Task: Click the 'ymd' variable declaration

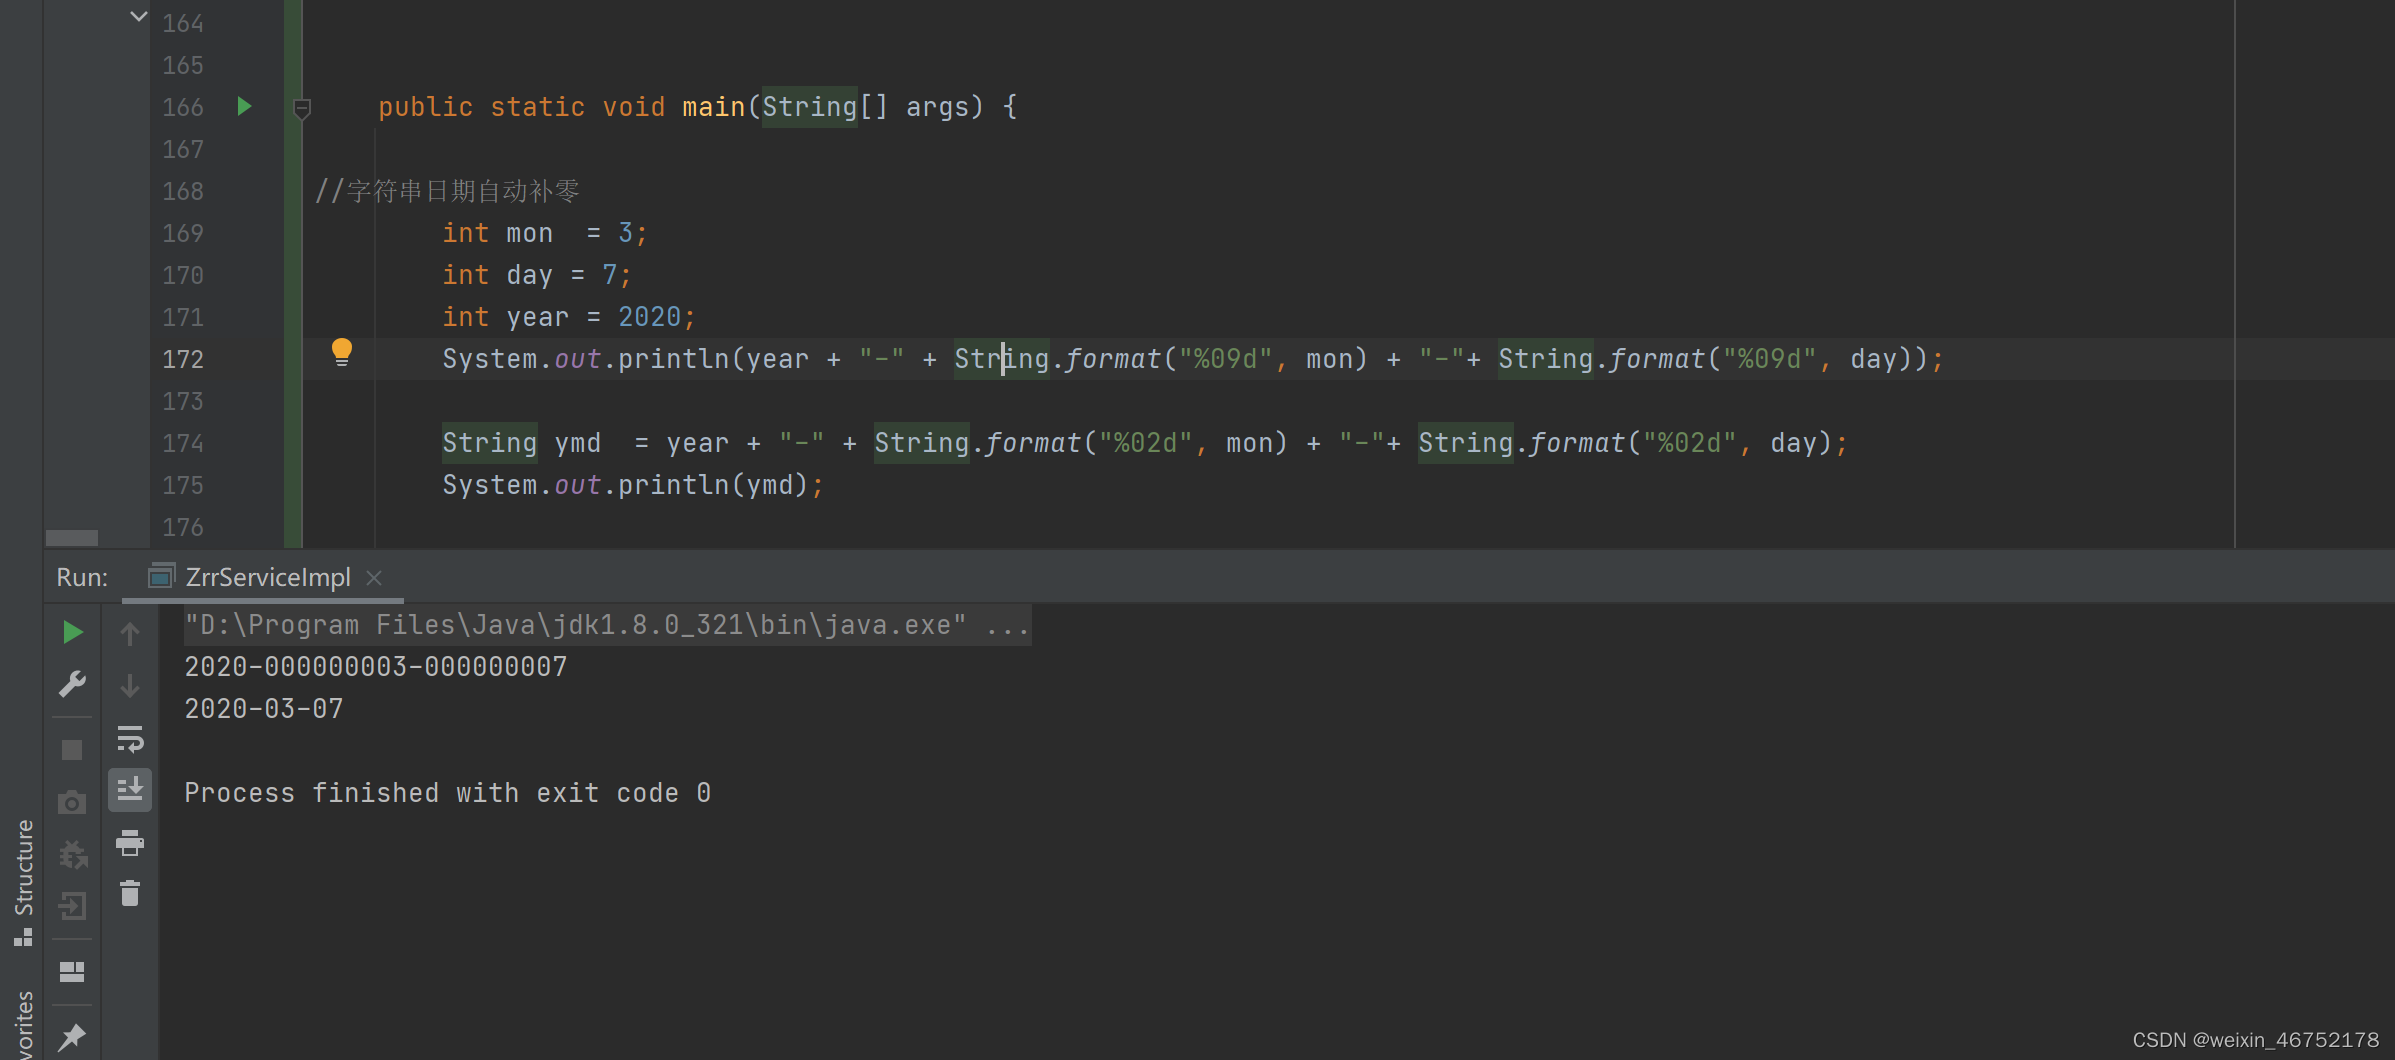Action: (577, 443)
